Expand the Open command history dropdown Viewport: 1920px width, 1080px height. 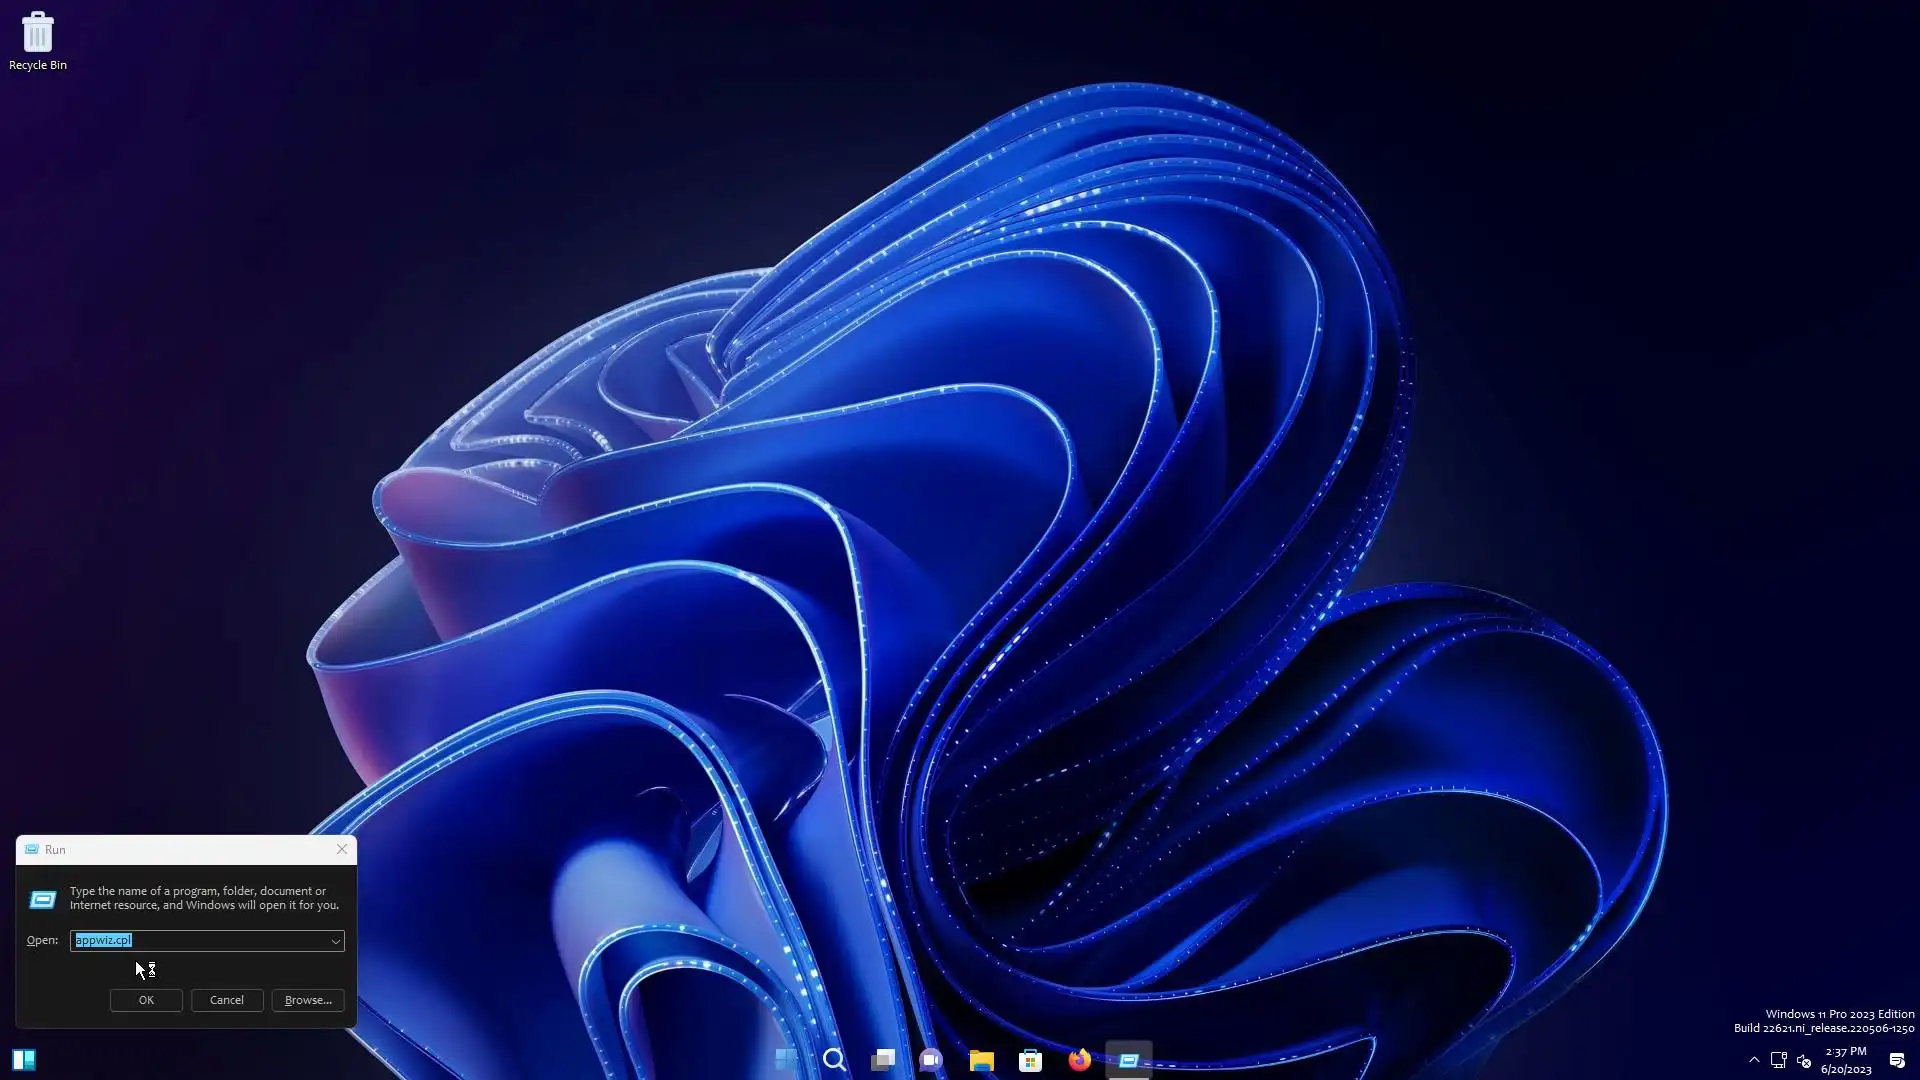(x=335, y=941)
